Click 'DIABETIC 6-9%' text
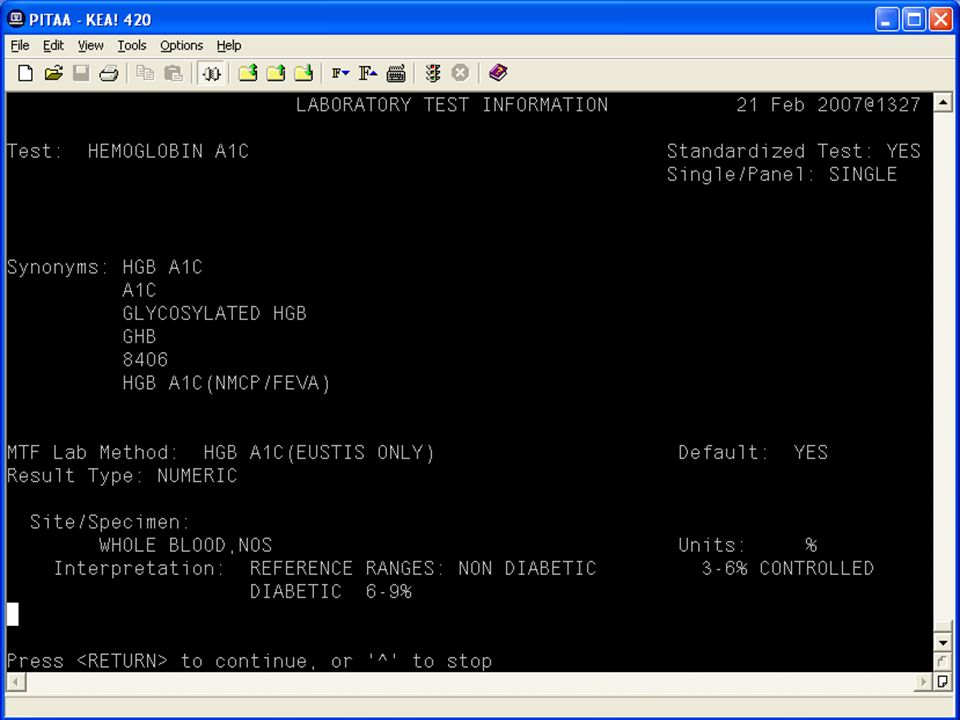This screenshot has width=960, height=720. (x=331, y=592)
